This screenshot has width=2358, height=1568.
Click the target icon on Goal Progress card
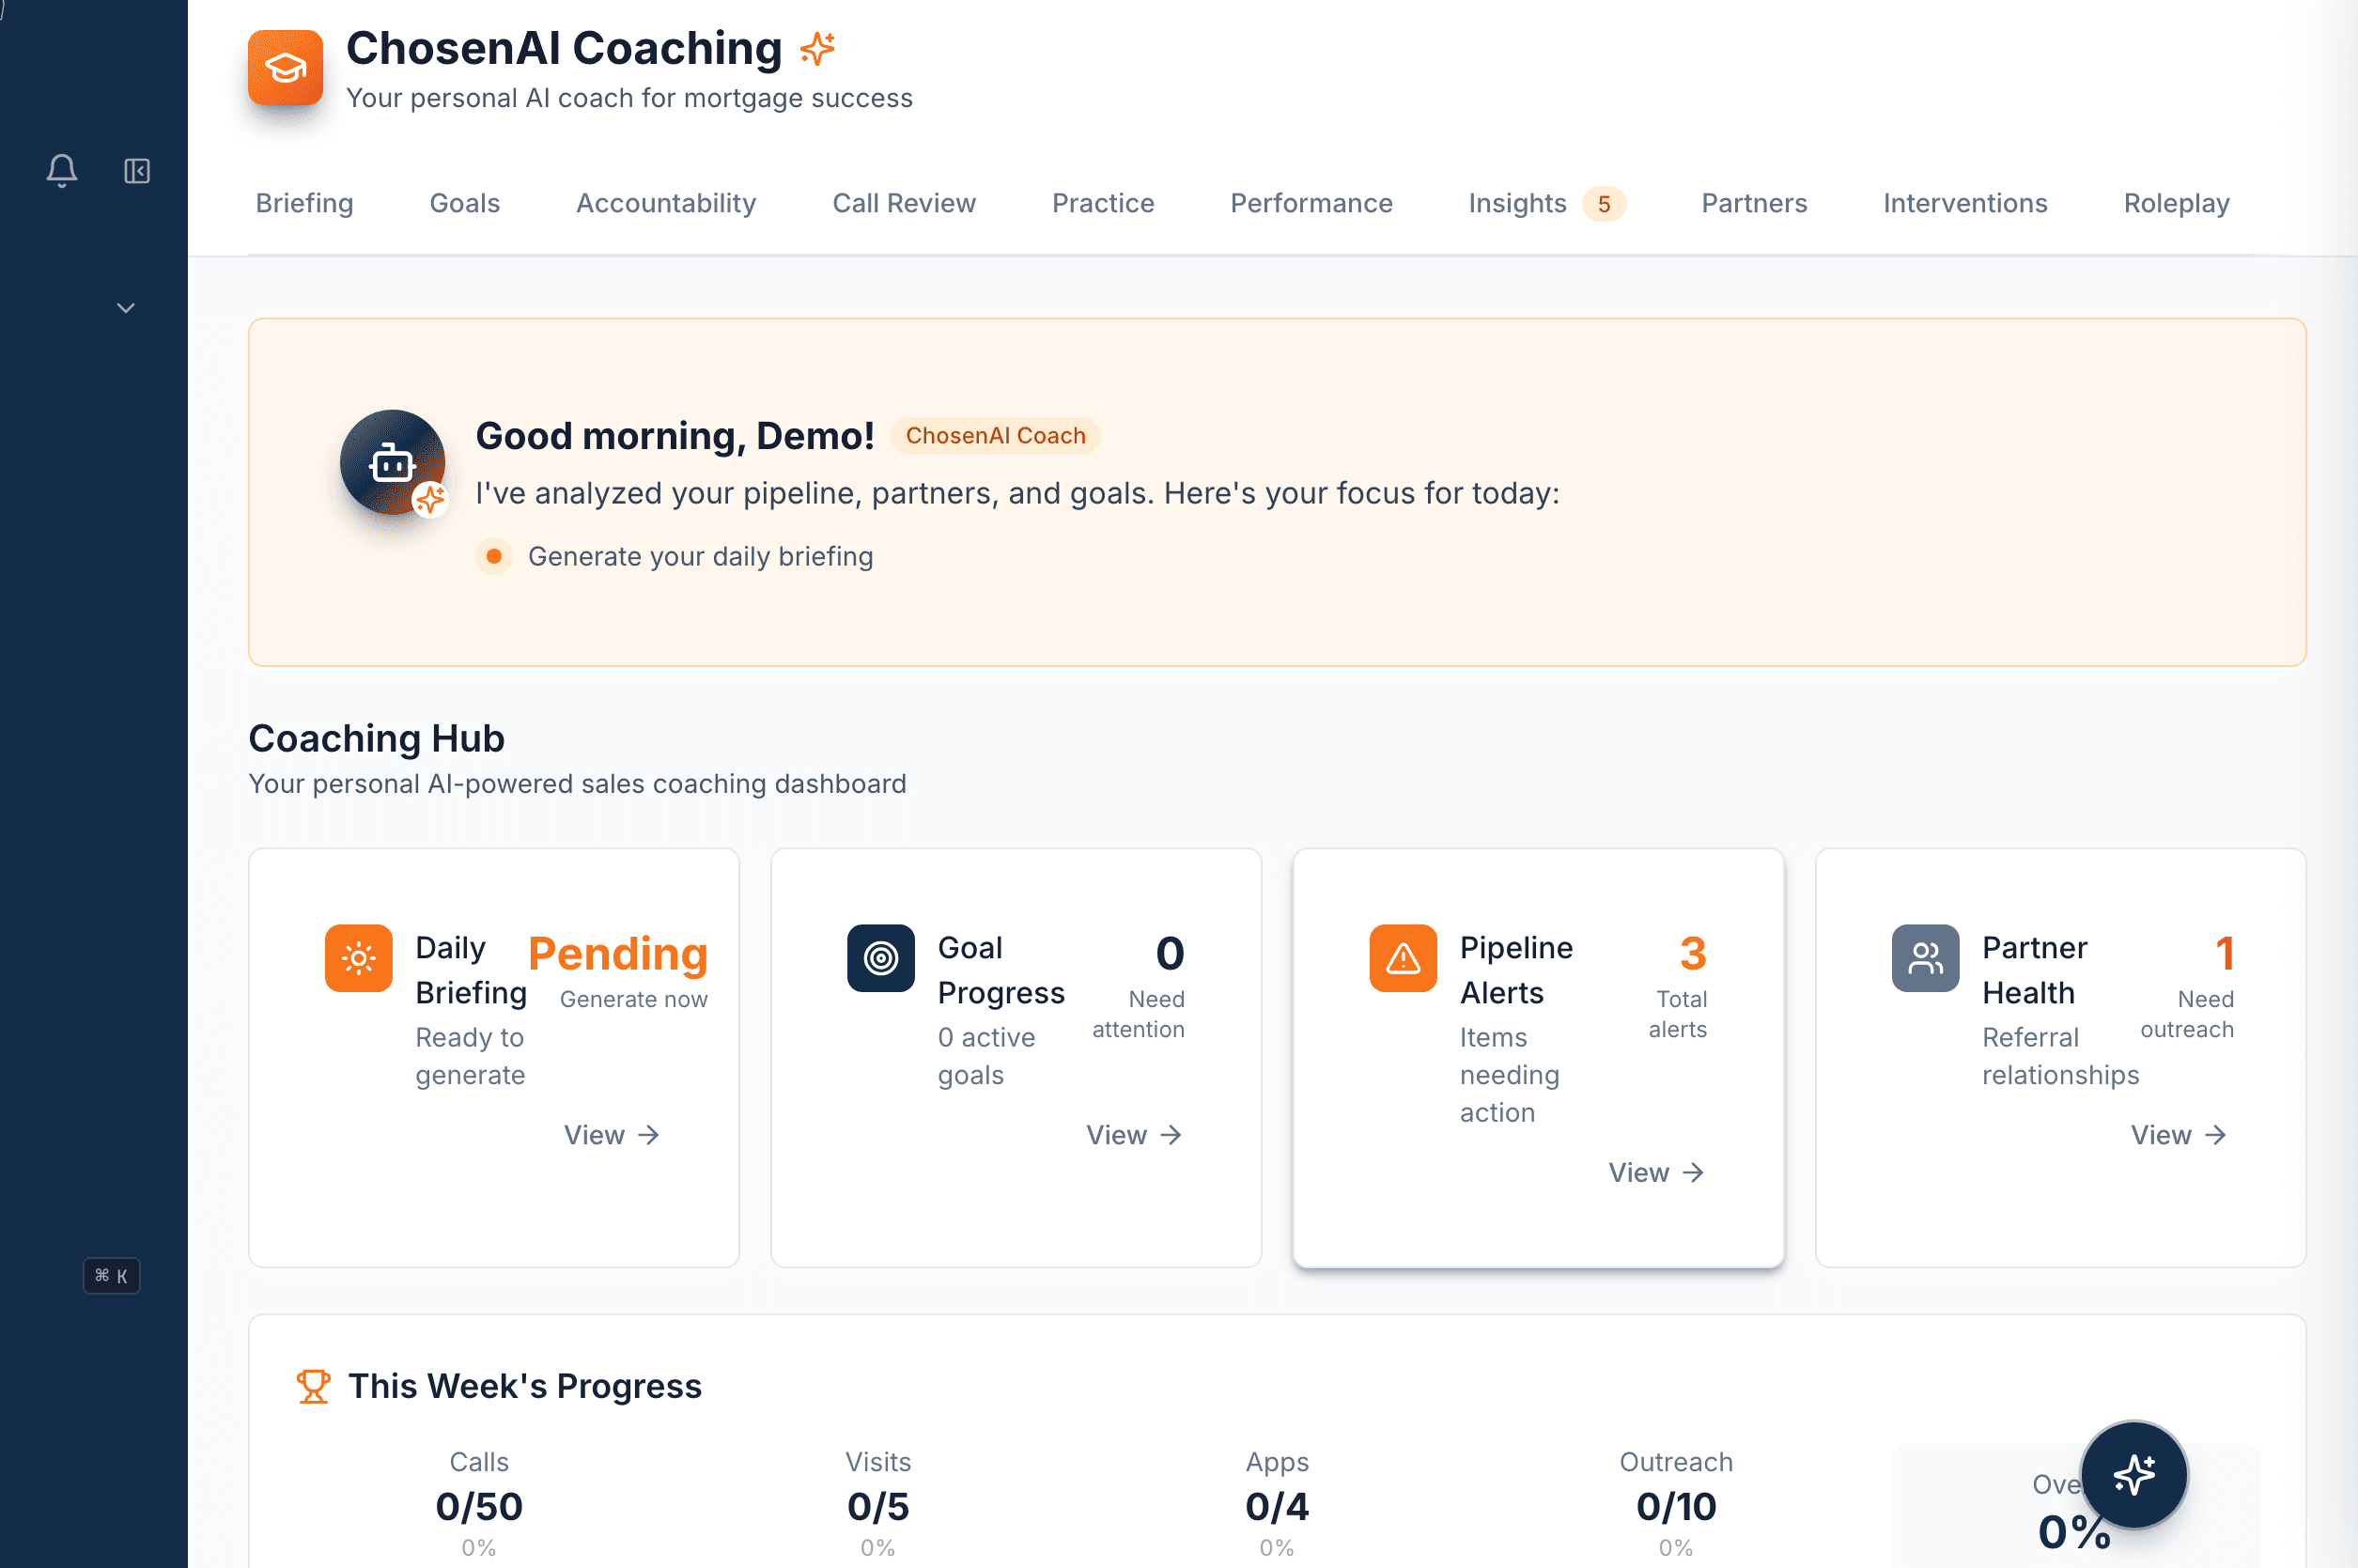tap(880, 957)
